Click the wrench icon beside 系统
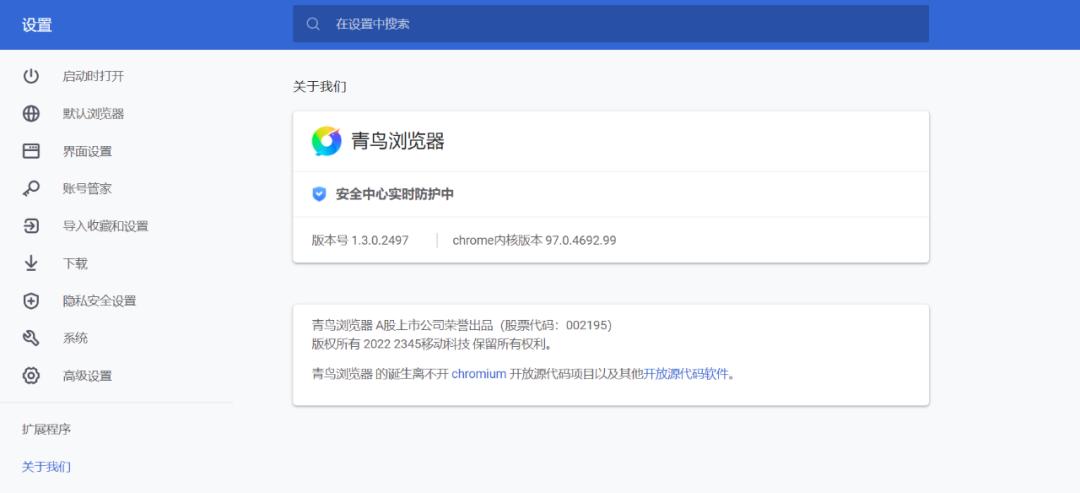 coord(31,338)
